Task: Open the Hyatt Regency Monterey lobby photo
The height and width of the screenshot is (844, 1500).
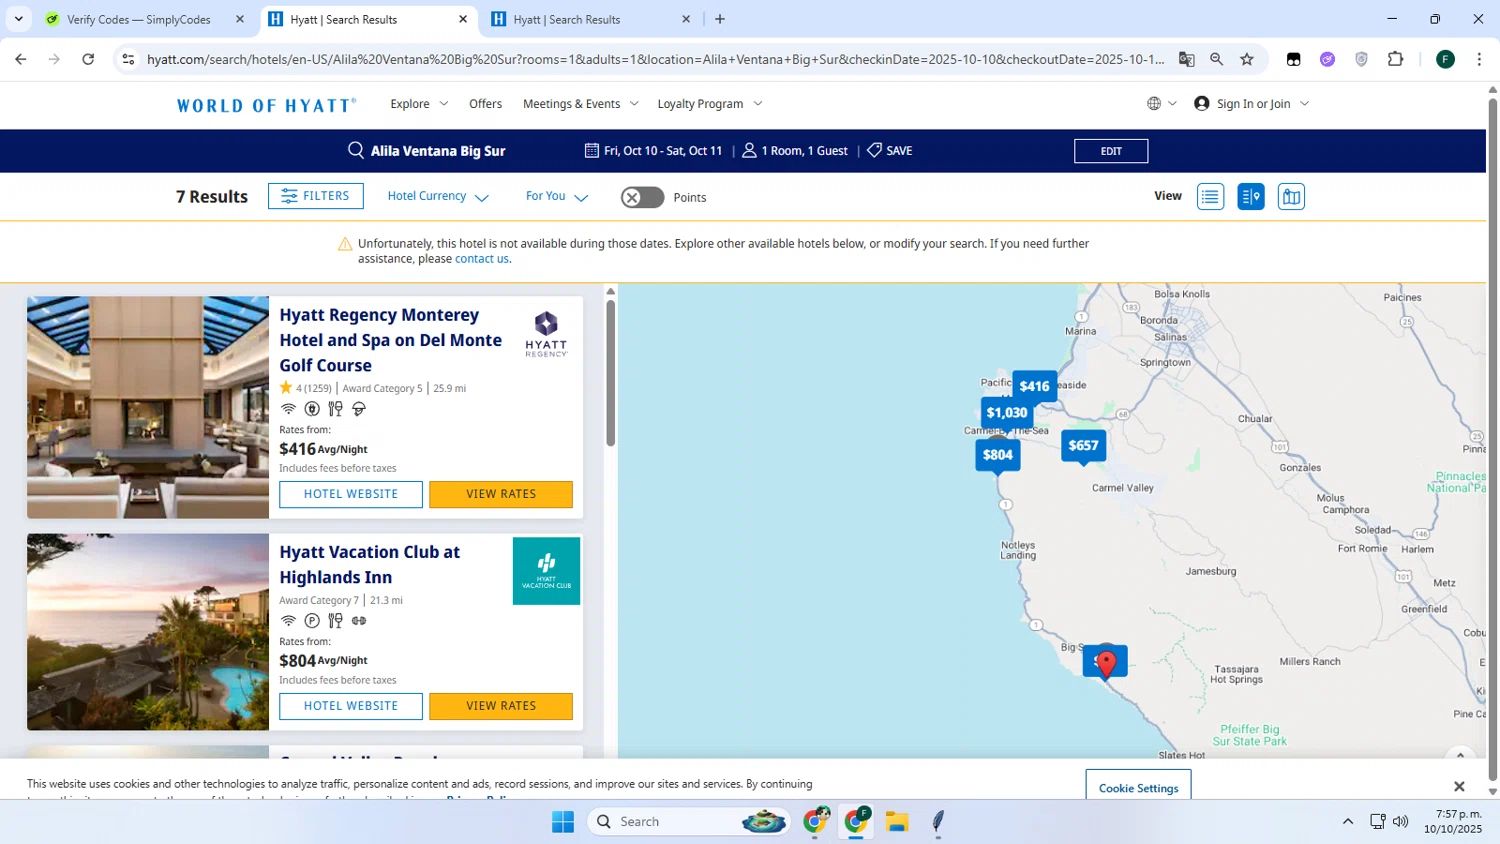Action: click(148, 407)
